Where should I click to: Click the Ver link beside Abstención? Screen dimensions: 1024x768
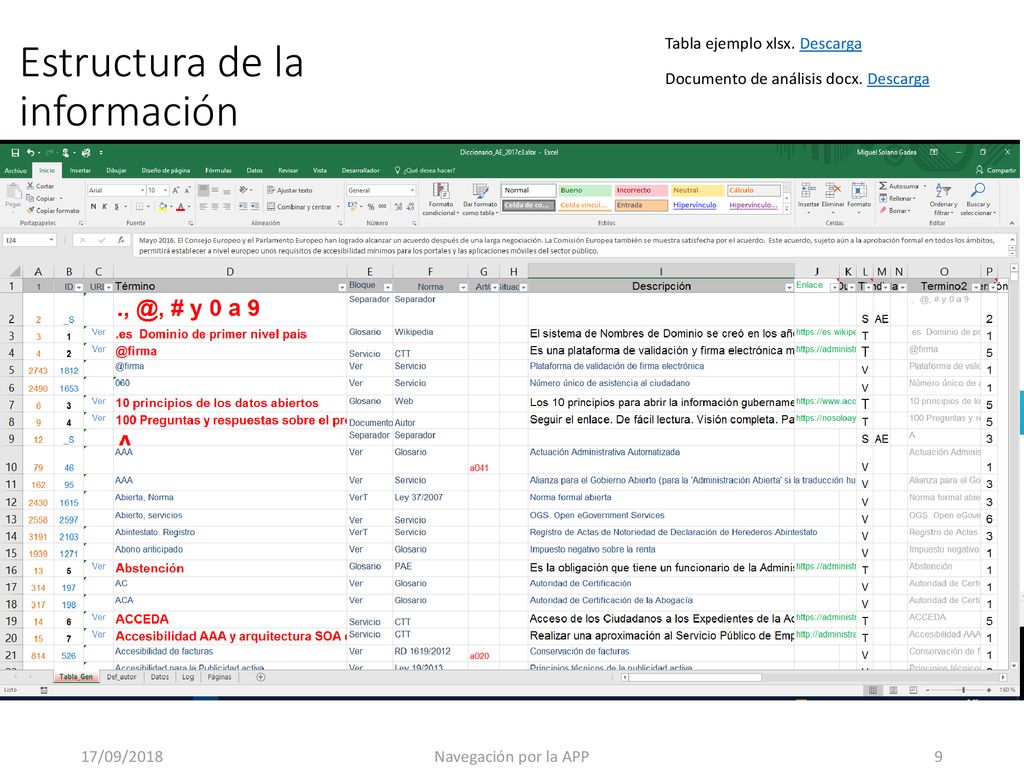(99, 566)
